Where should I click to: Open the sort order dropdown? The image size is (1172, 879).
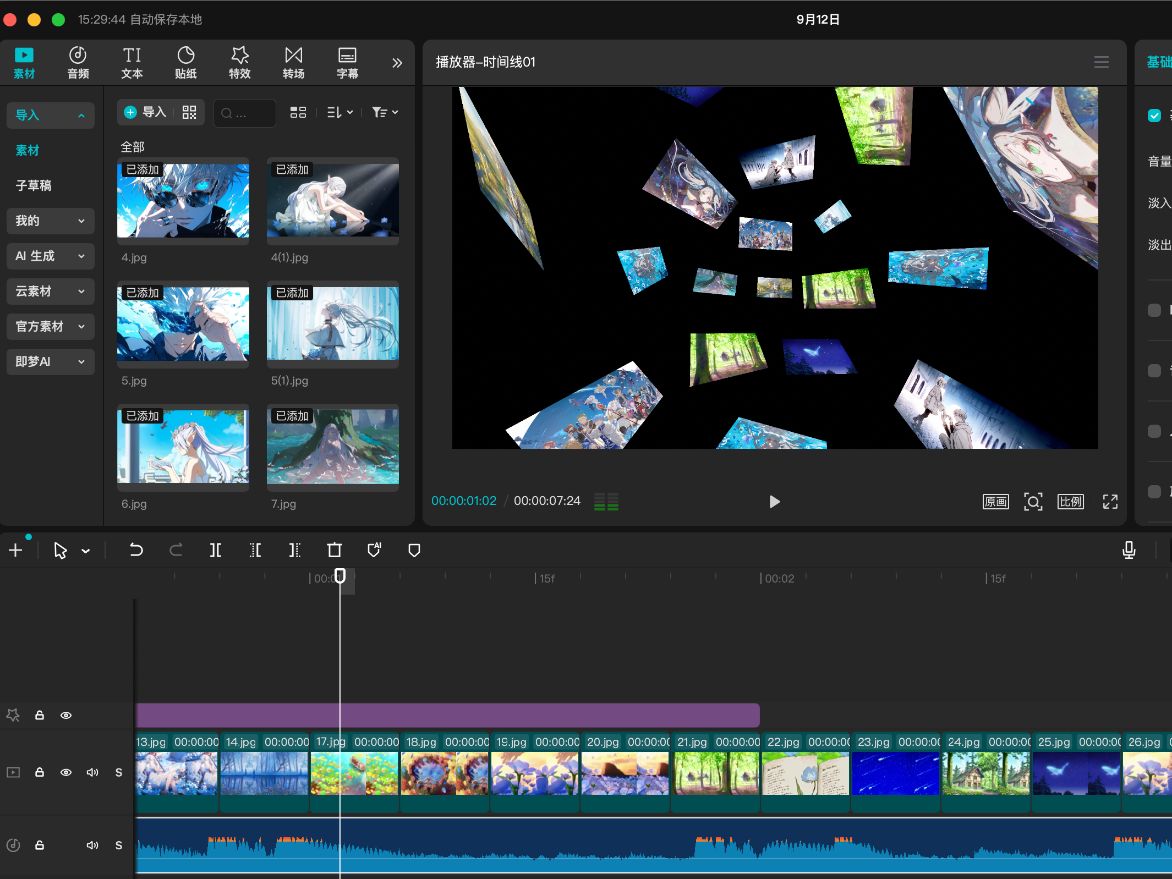[x=340, y=112]
